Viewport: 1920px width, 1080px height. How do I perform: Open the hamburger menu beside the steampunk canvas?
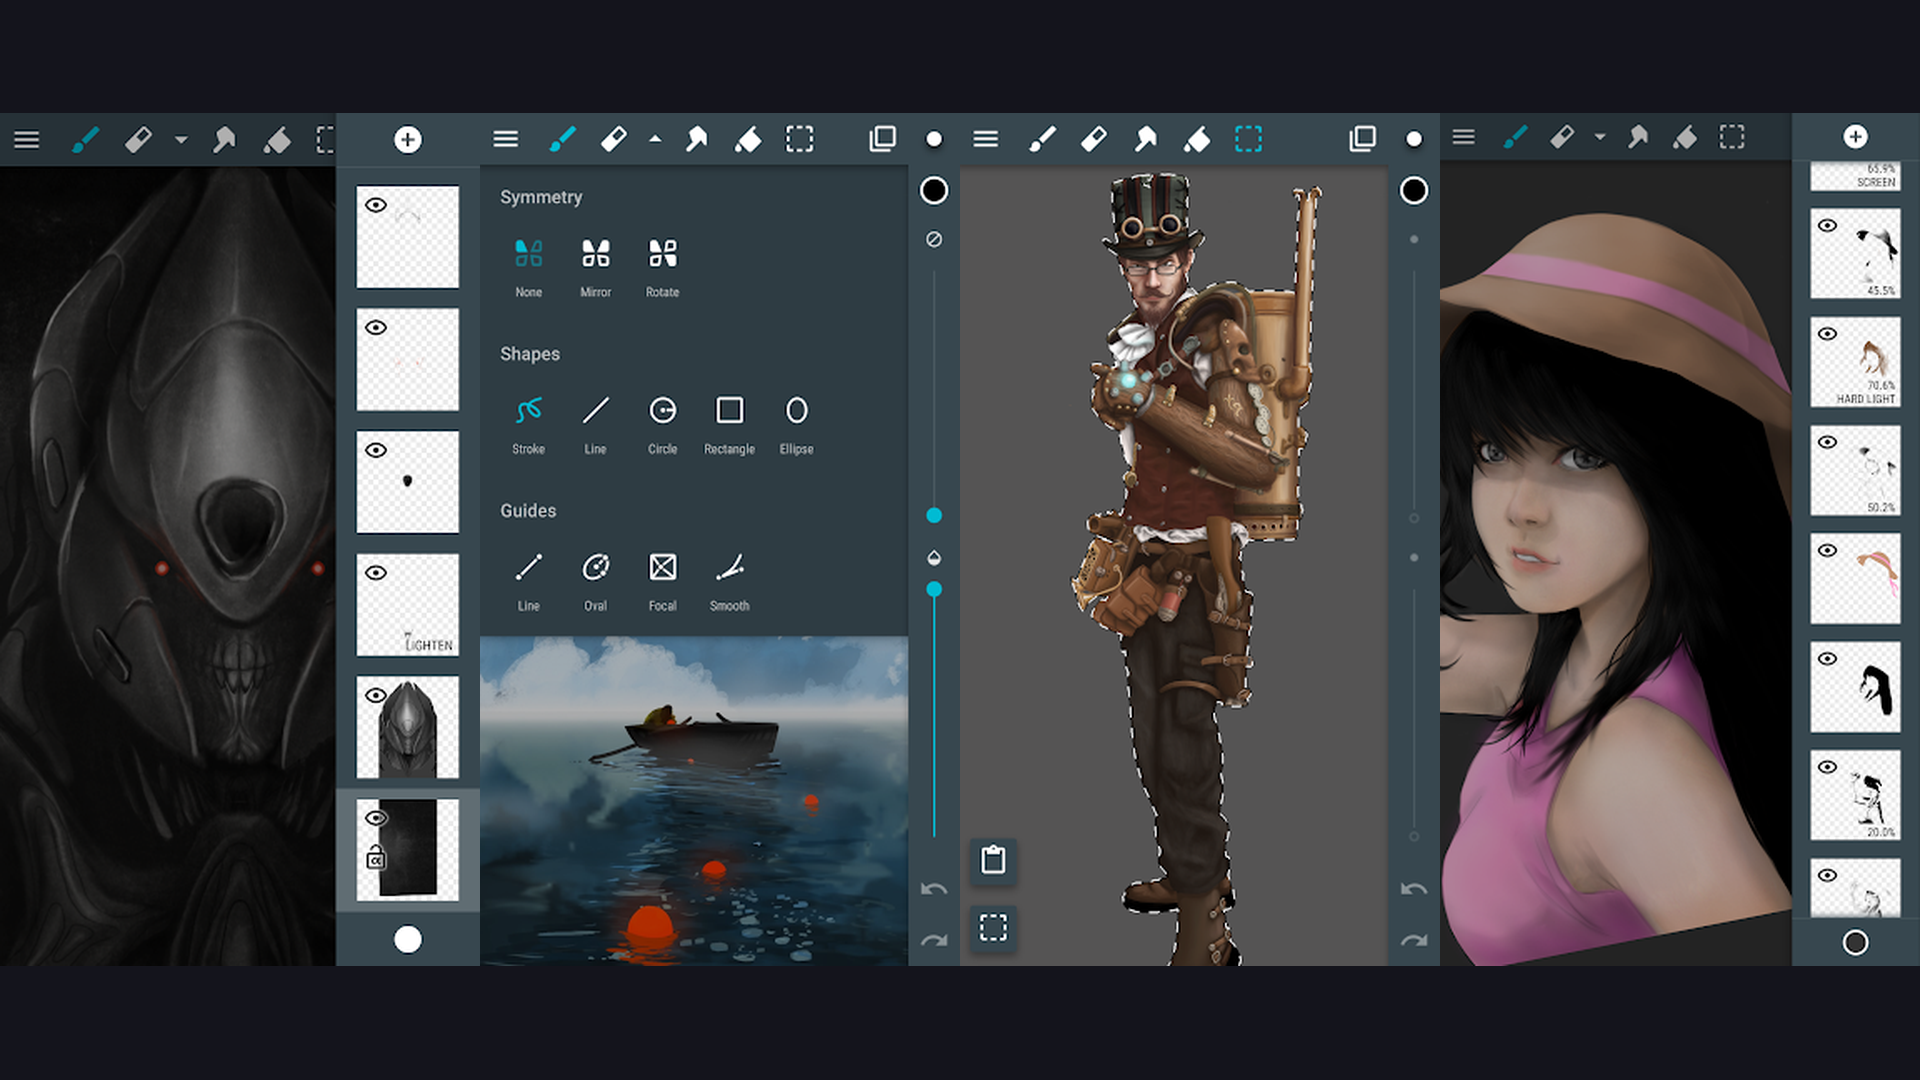click(985, 139)
